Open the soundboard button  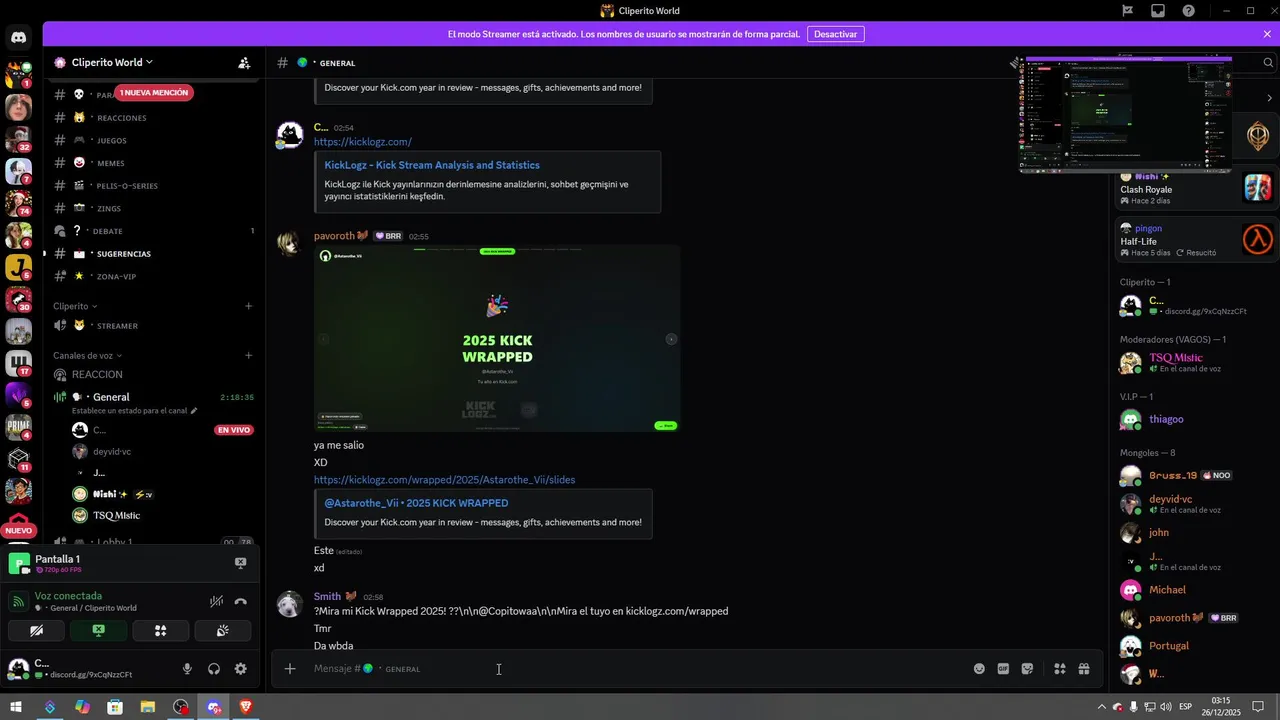(x=222, y=631)
